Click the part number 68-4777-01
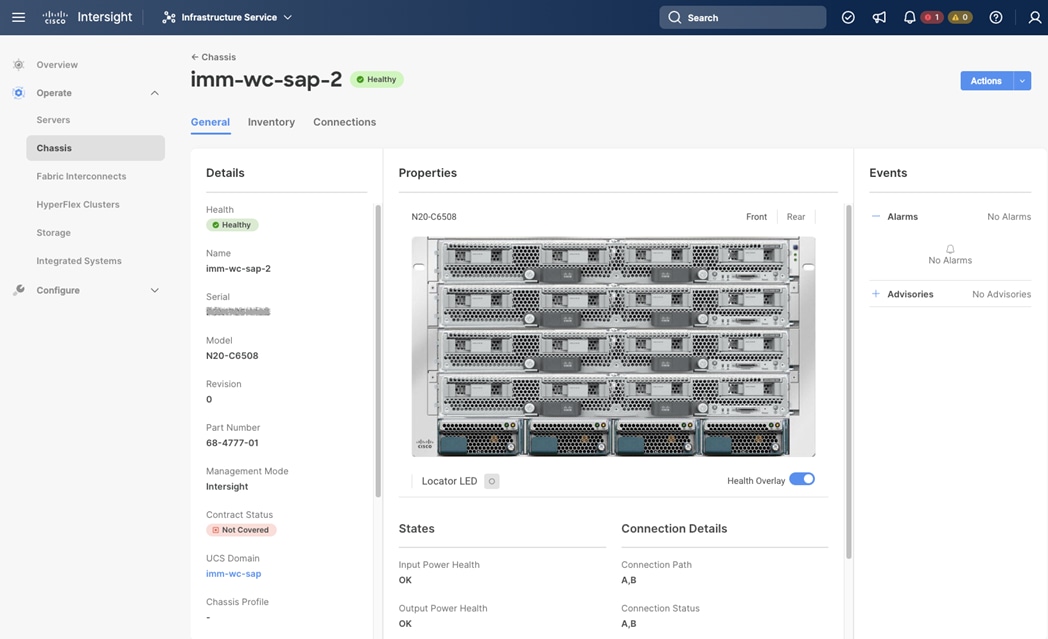The height and width of the screenshot is (639, 1048). 232,443
